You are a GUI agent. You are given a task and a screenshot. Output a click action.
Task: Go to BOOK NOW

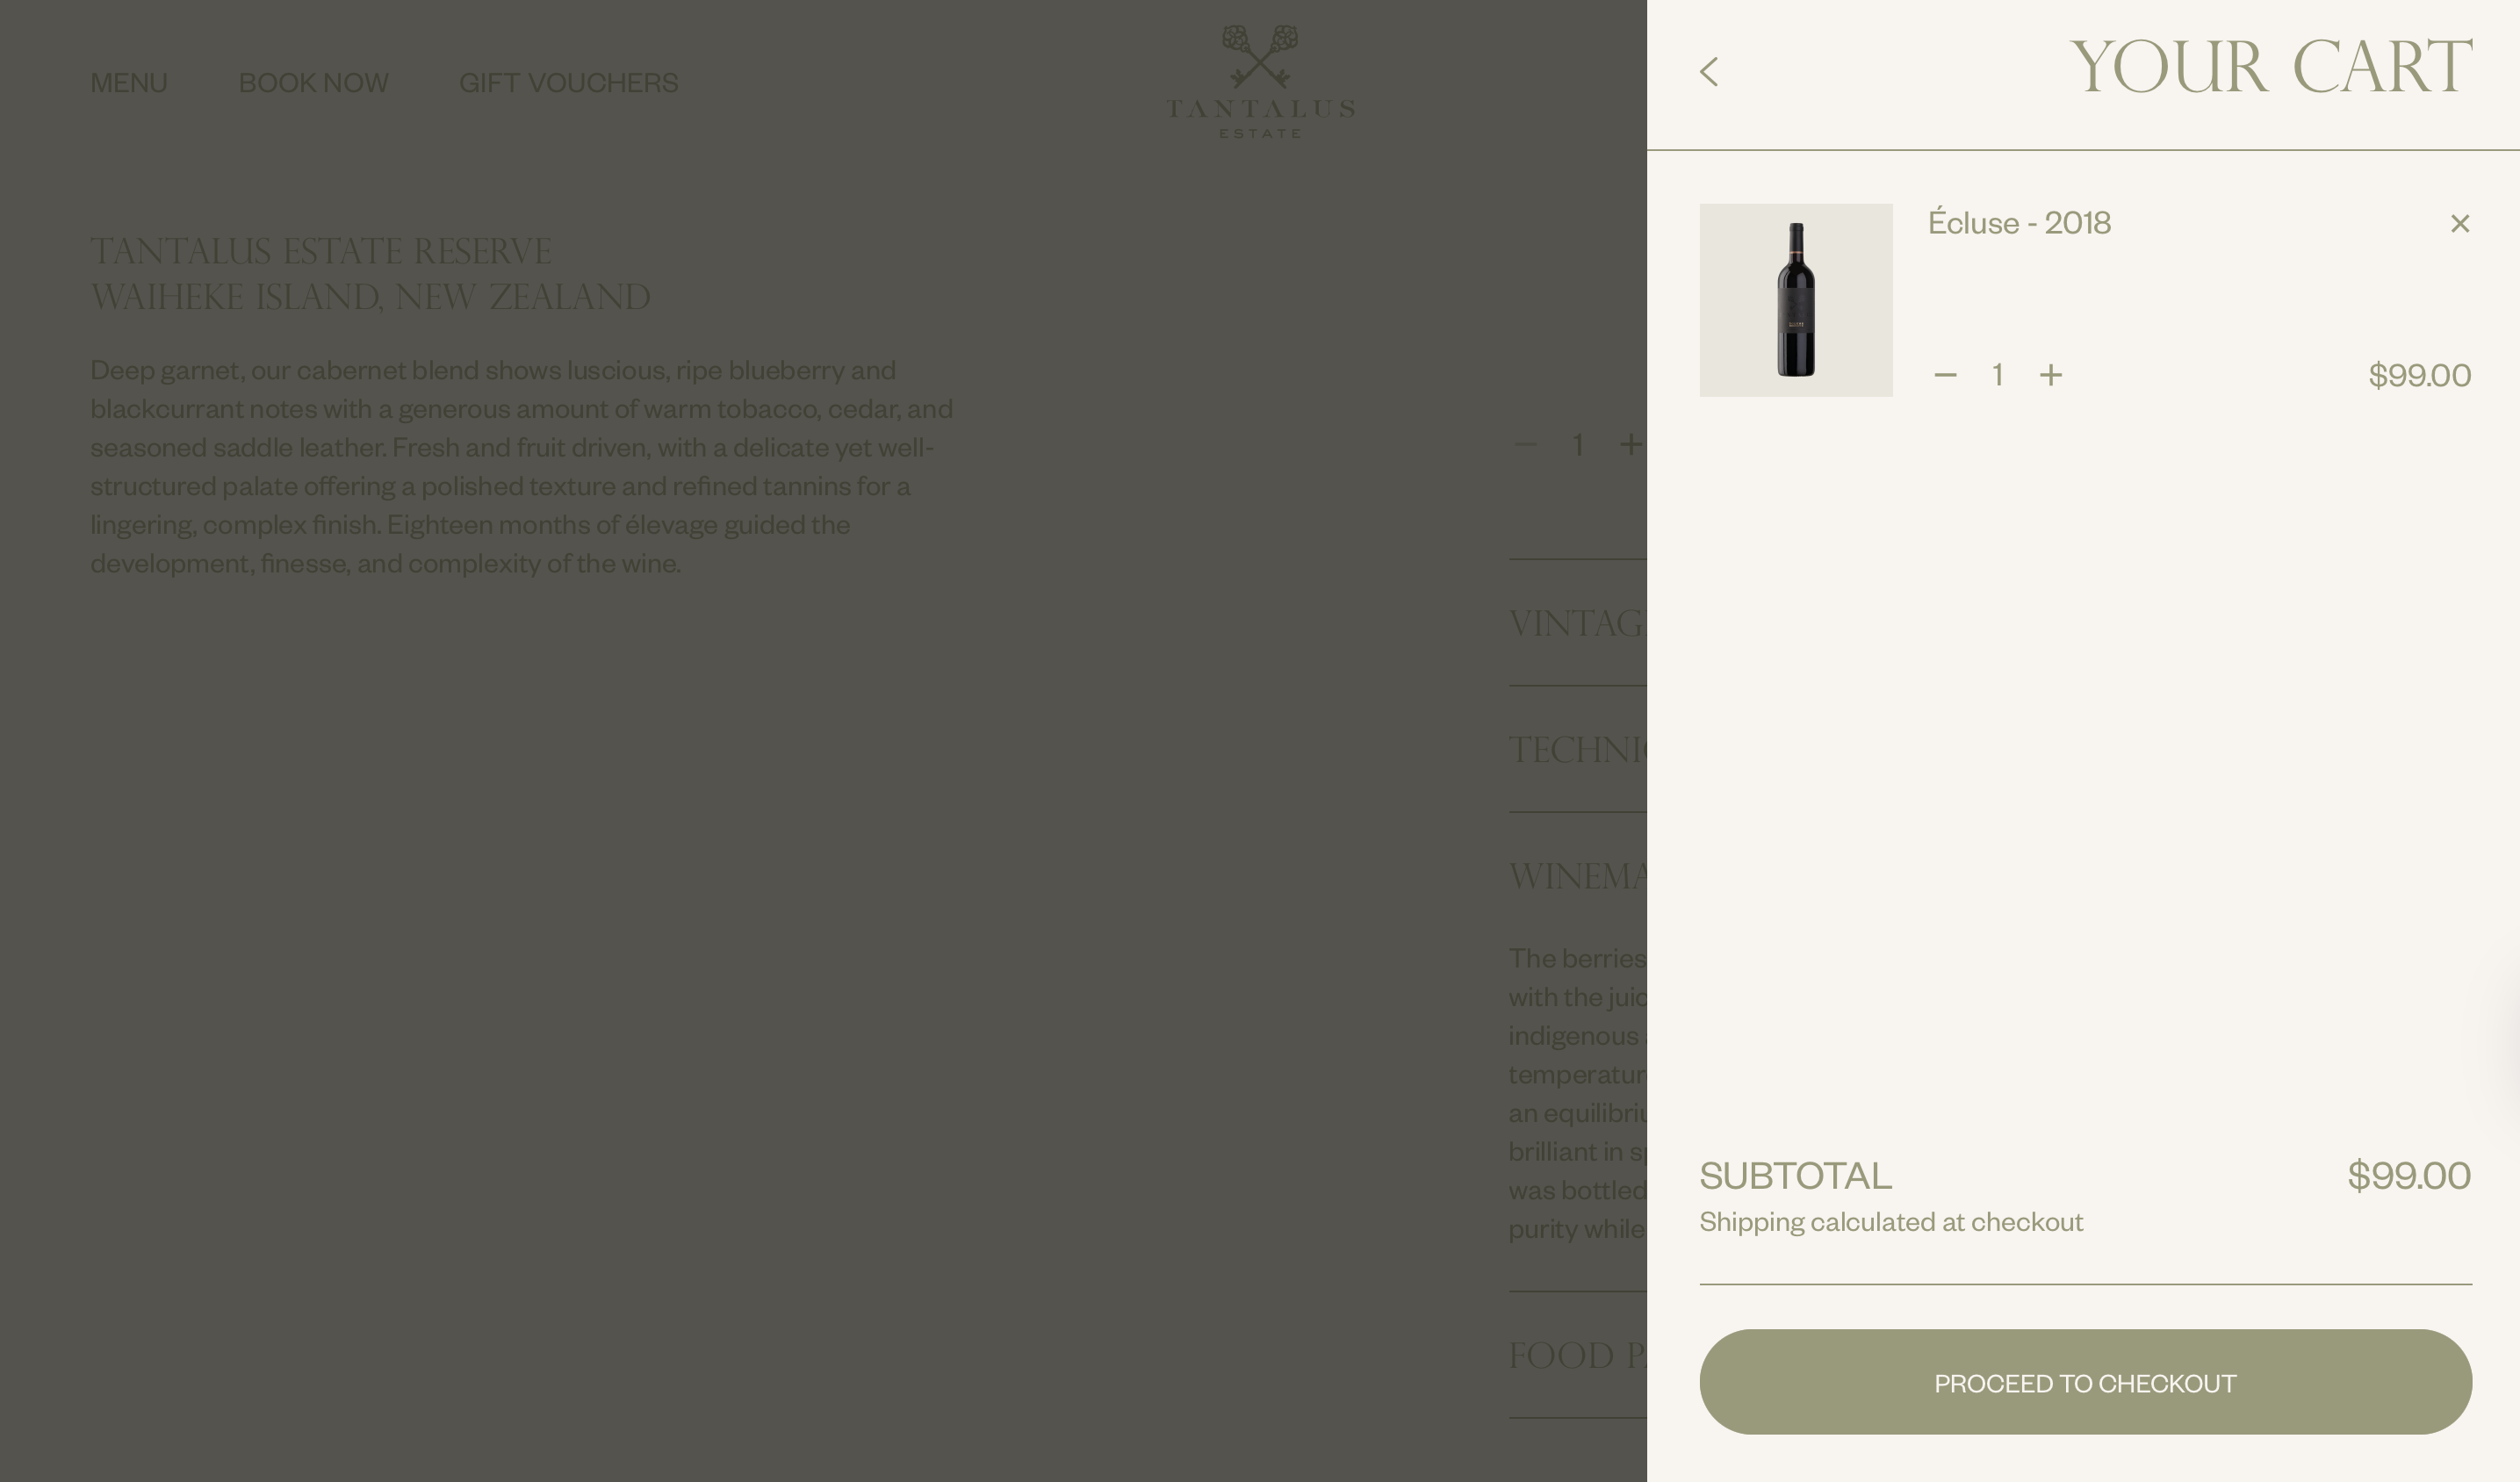[x=313, y=83]
